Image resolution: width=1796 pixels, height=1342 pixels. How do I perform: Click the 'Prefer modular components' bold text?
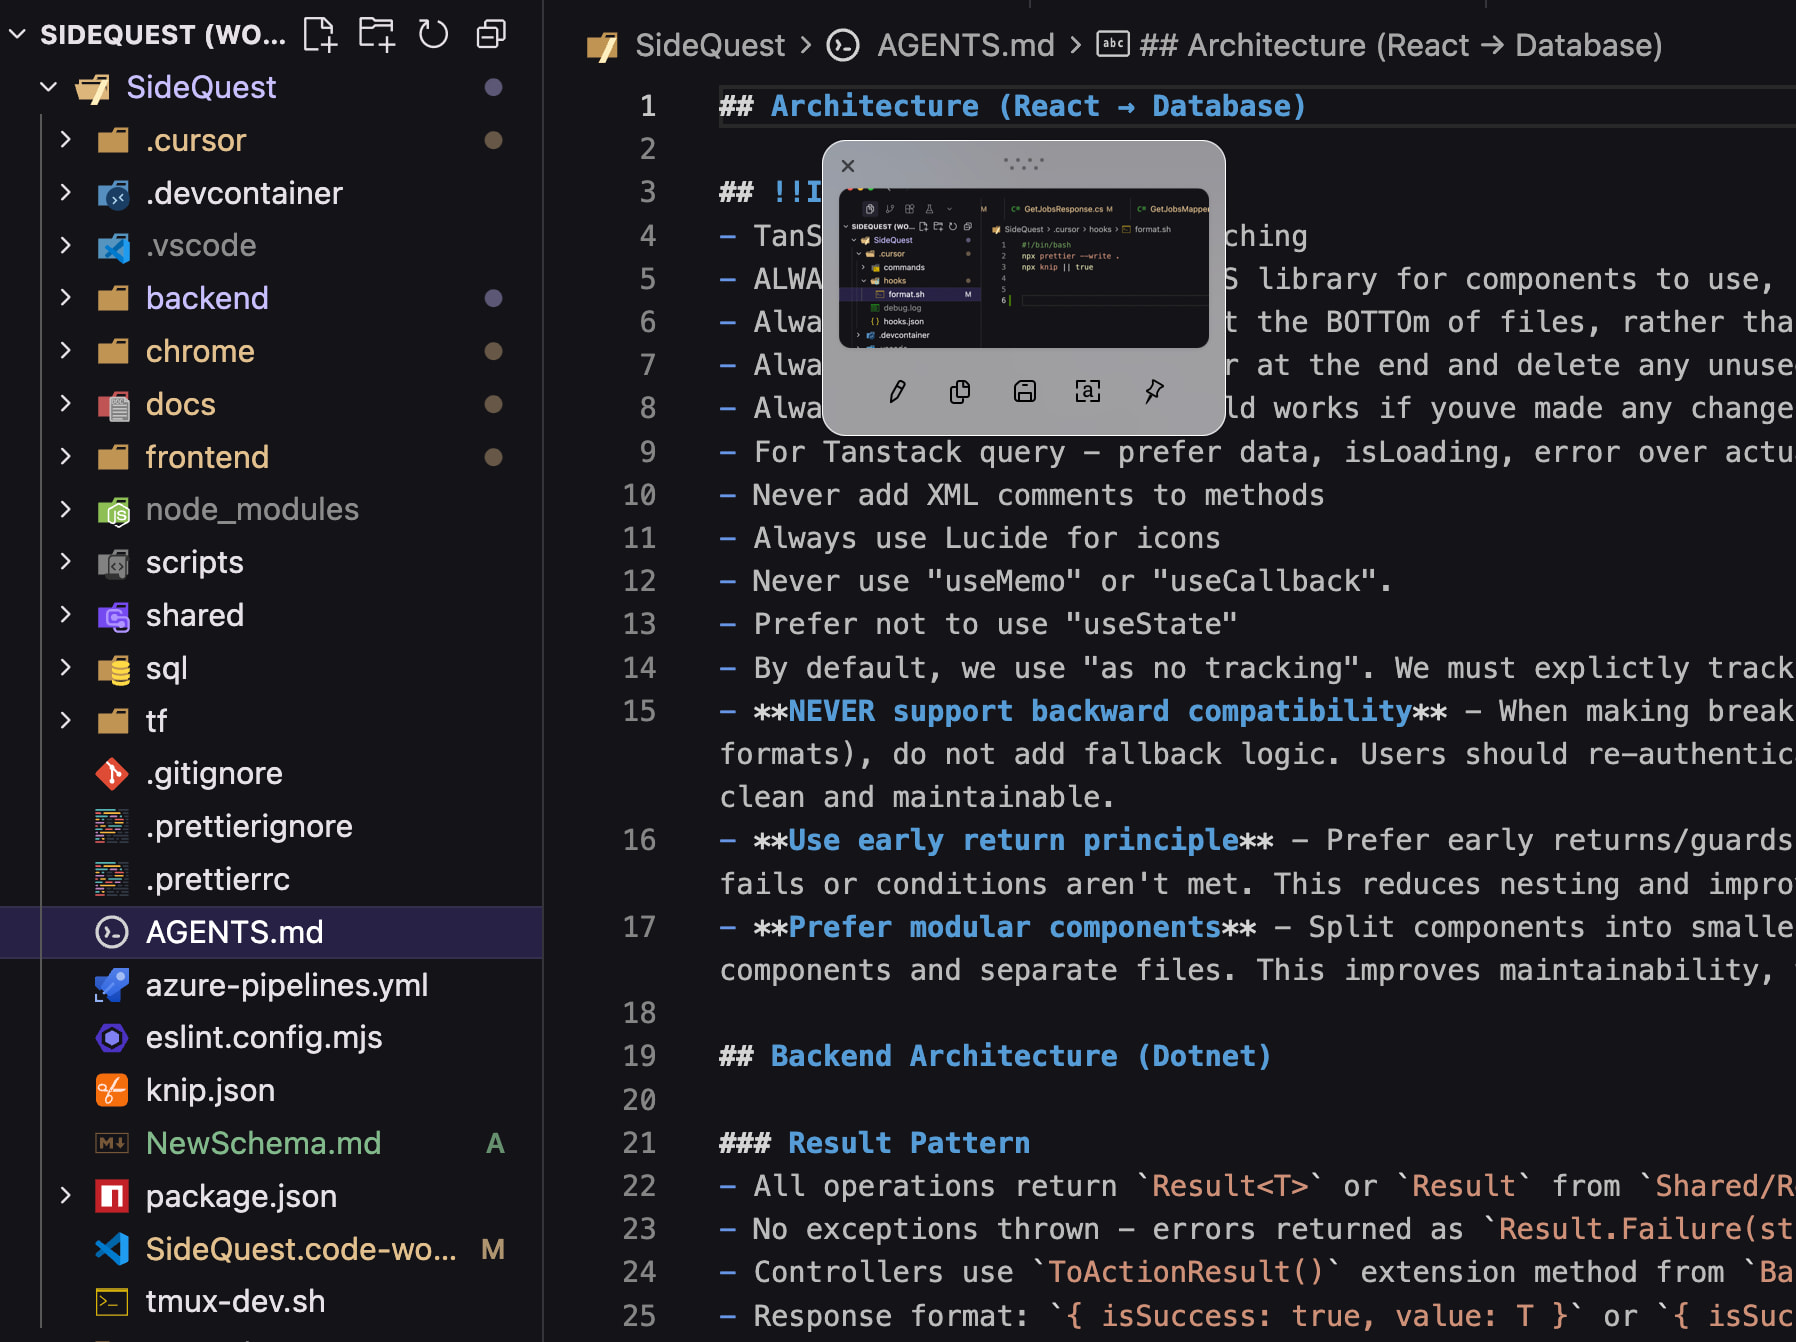point(1005,927)
